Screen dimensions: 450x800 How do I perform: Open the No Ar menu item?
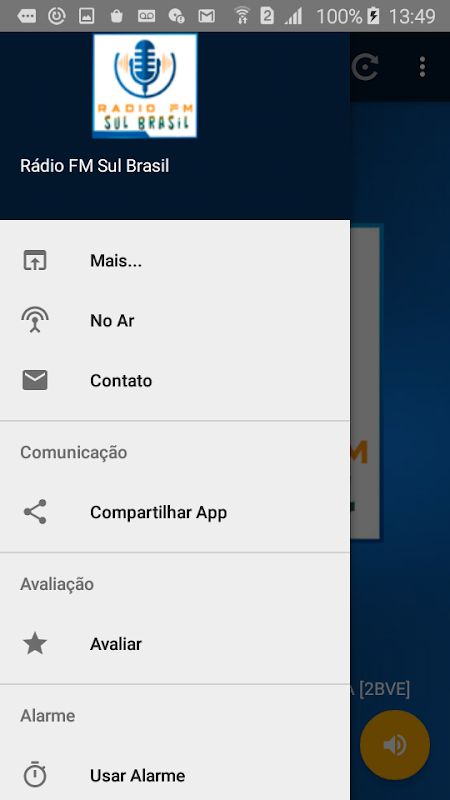(175, 321)
